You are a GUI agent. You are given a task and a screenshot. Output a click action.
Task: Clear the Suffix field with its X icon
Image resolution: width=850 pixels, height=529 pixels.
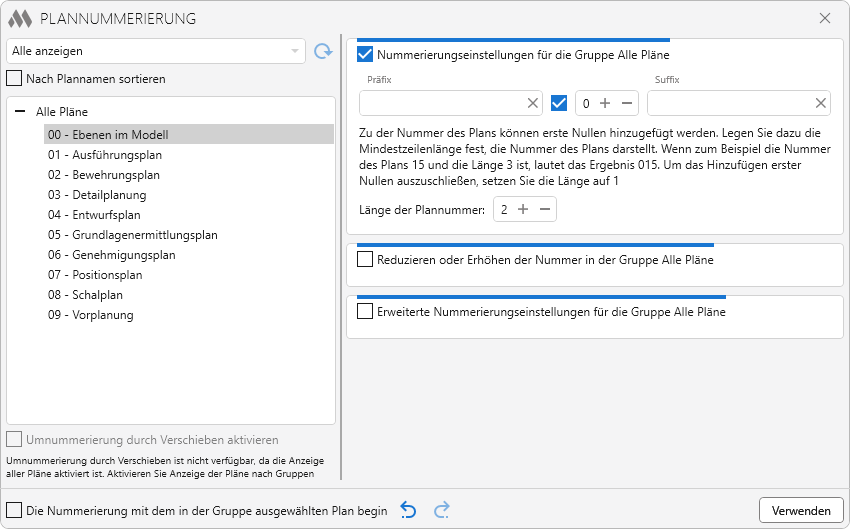point(821,103)
